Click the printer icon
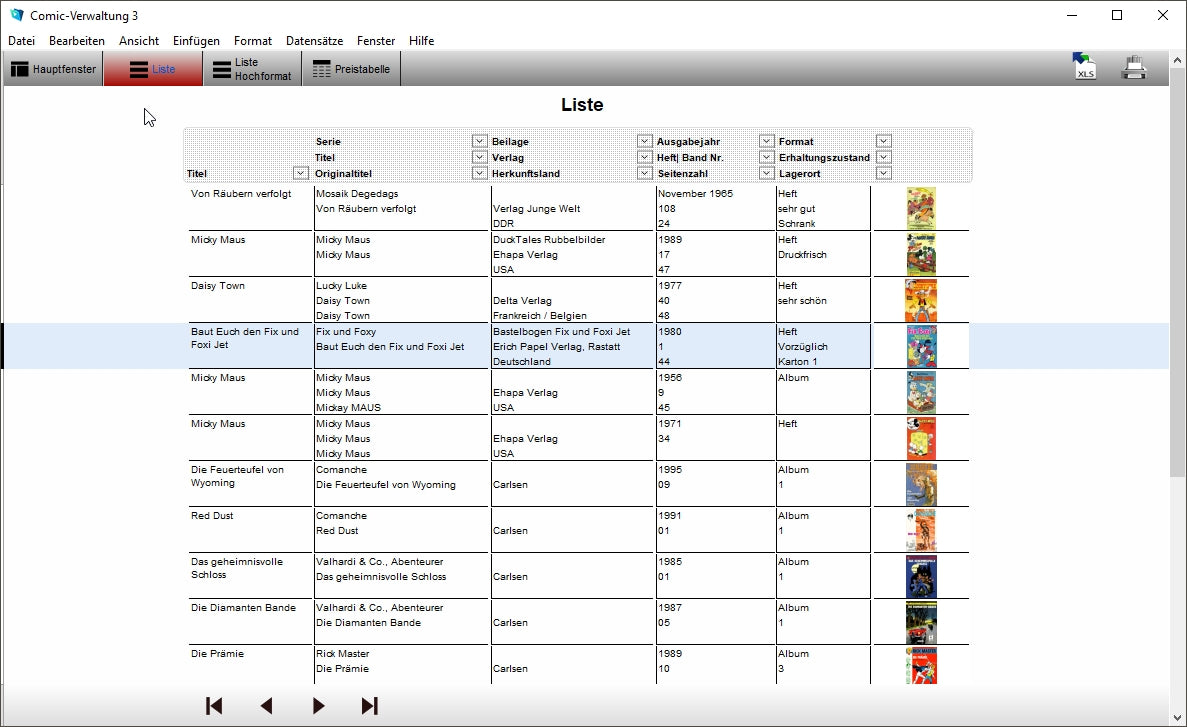Screen dimensions: 1187x727 pyautogui.click(x=1134, y=68)
